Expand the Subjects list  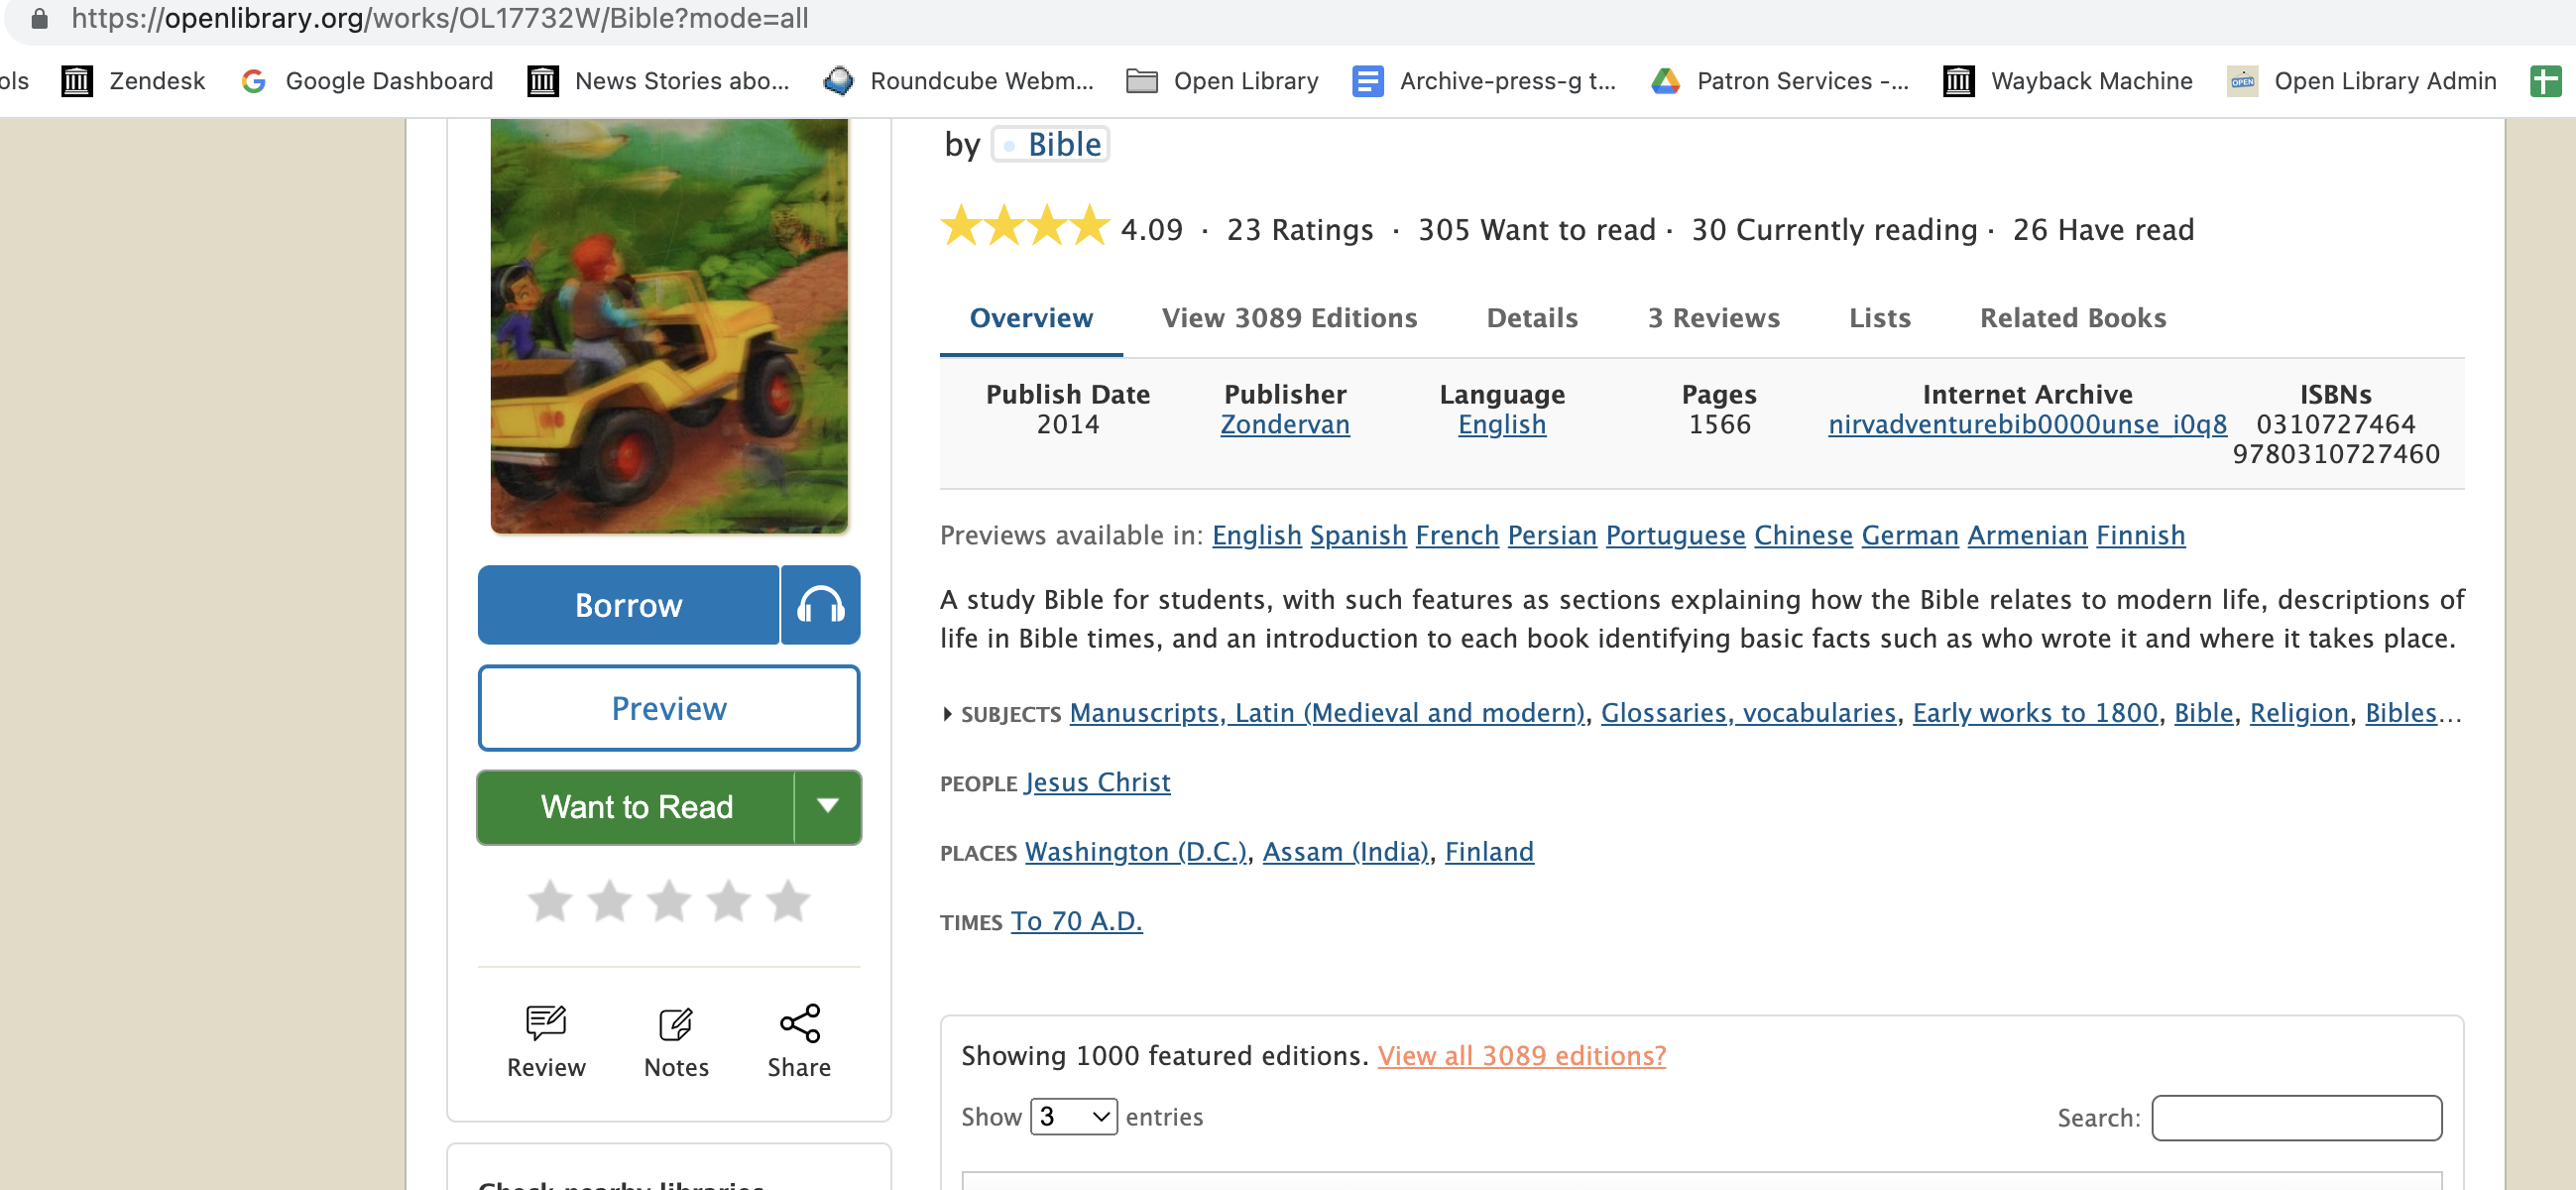[947, 714]
